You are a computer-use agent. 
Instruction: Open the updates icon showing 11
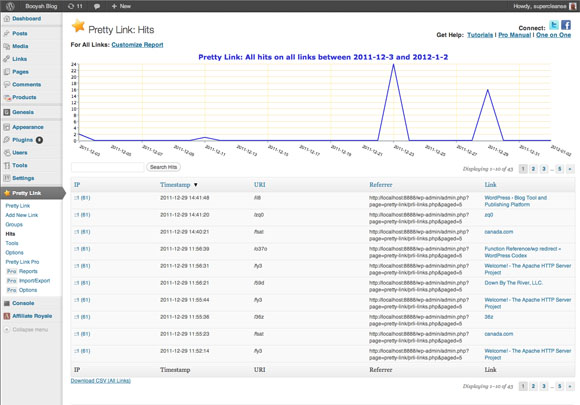tap(75, 6)
